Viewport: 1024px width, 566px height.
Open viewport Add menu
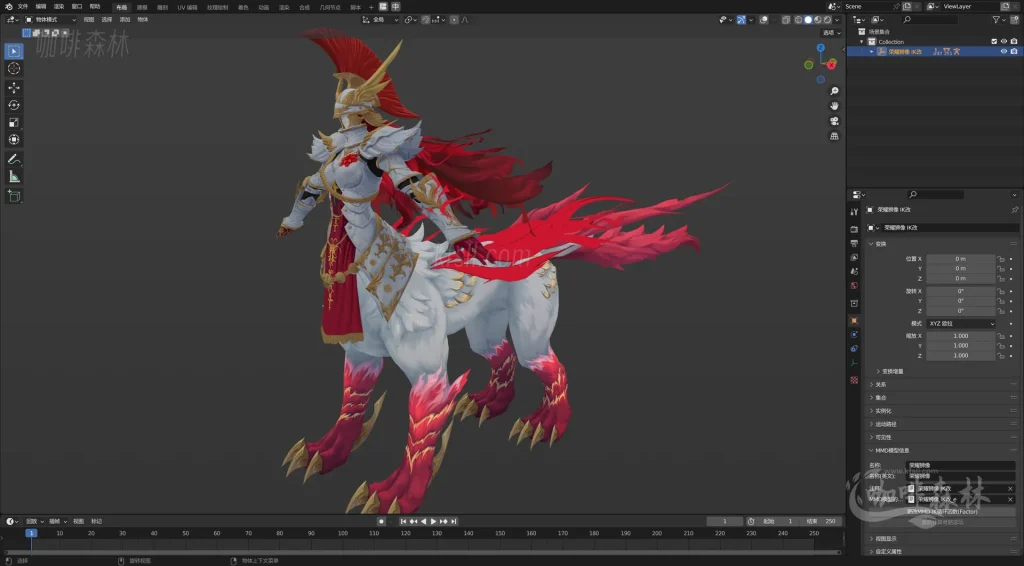click(125, 20)
